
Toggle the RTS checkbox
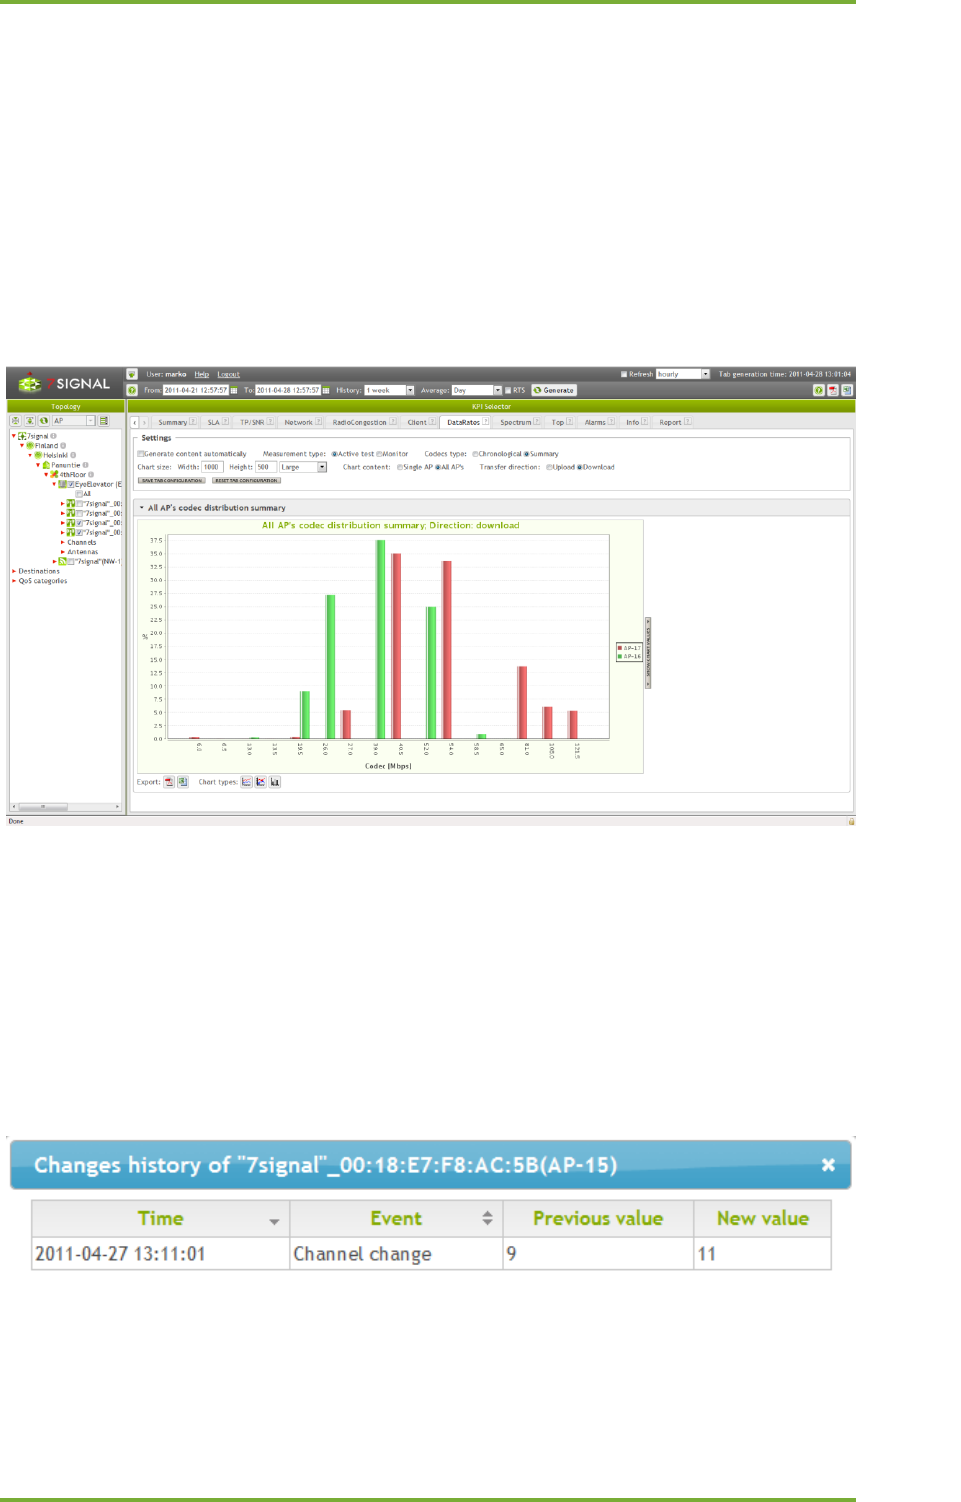(x=508, y=390)
